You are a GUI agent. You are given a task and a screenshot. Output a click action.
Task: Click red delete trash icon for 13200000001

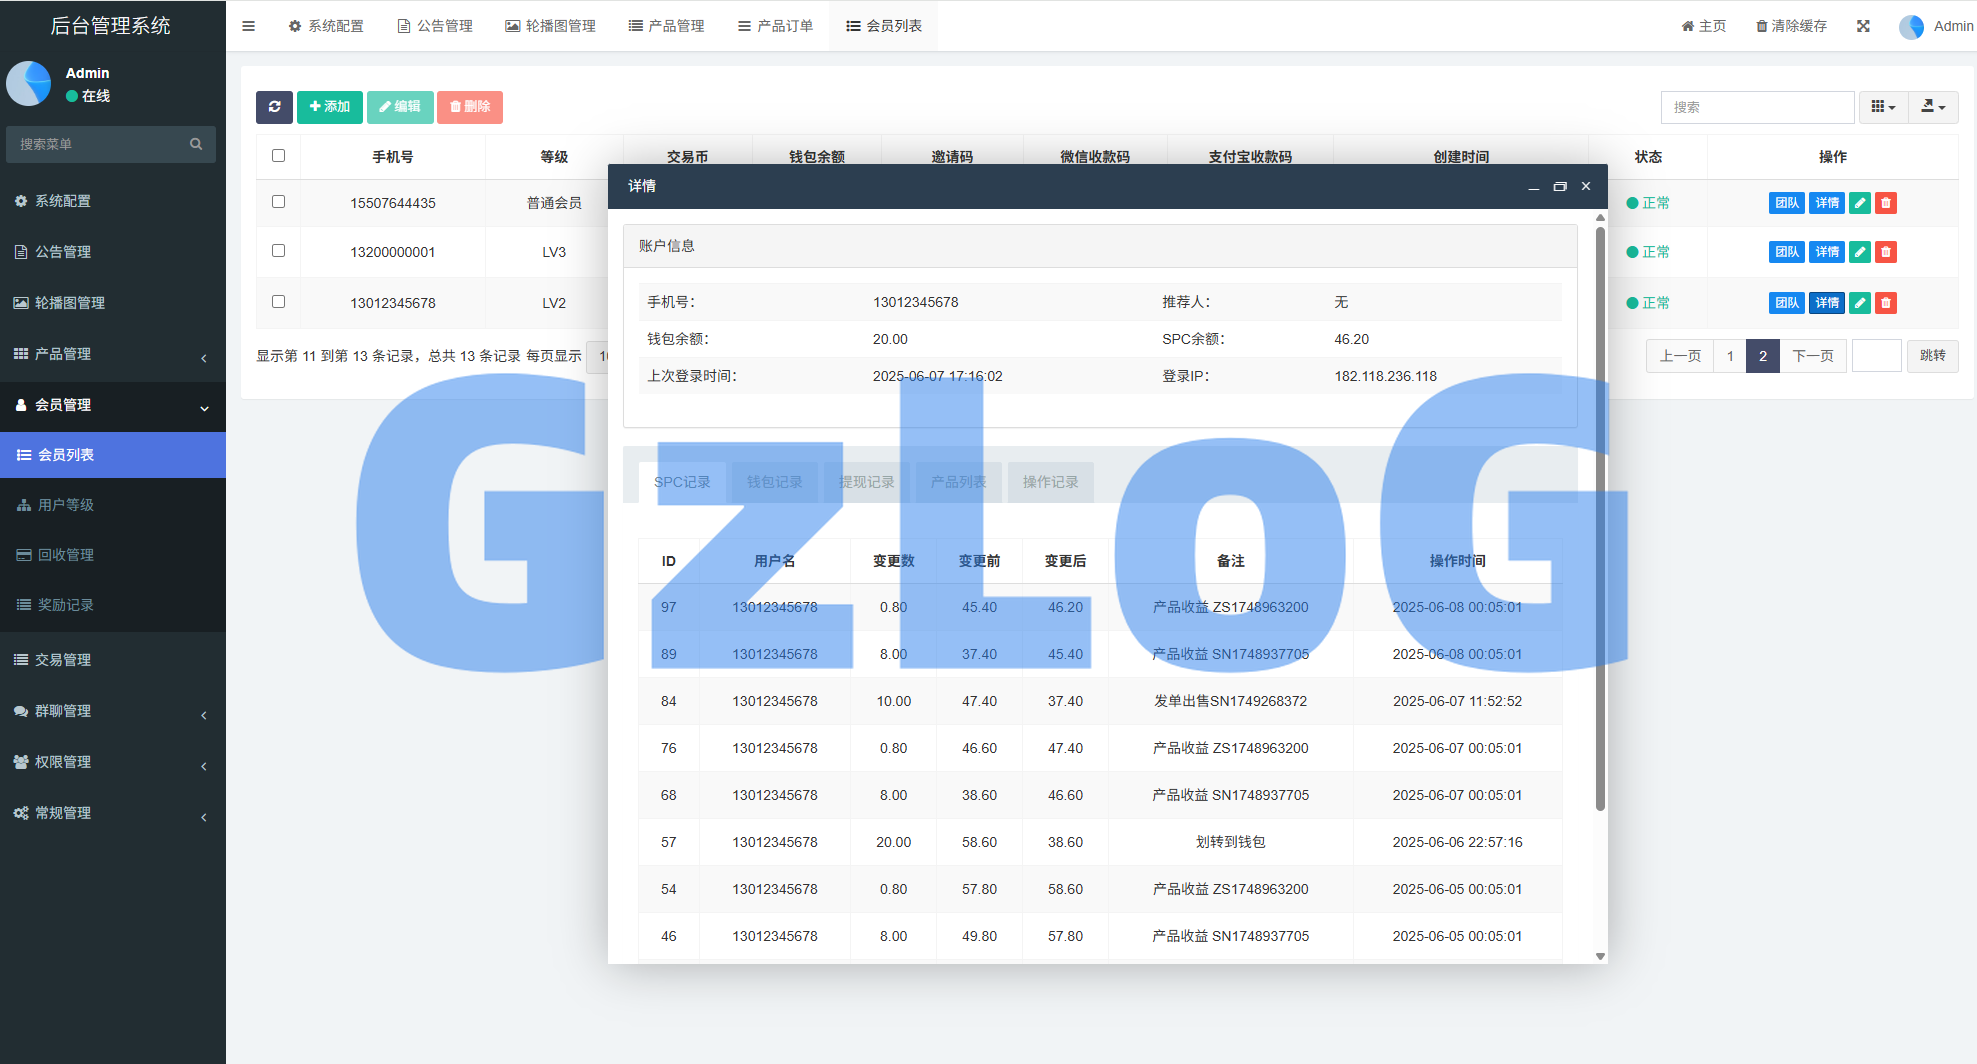click(x=1886, y=252)
